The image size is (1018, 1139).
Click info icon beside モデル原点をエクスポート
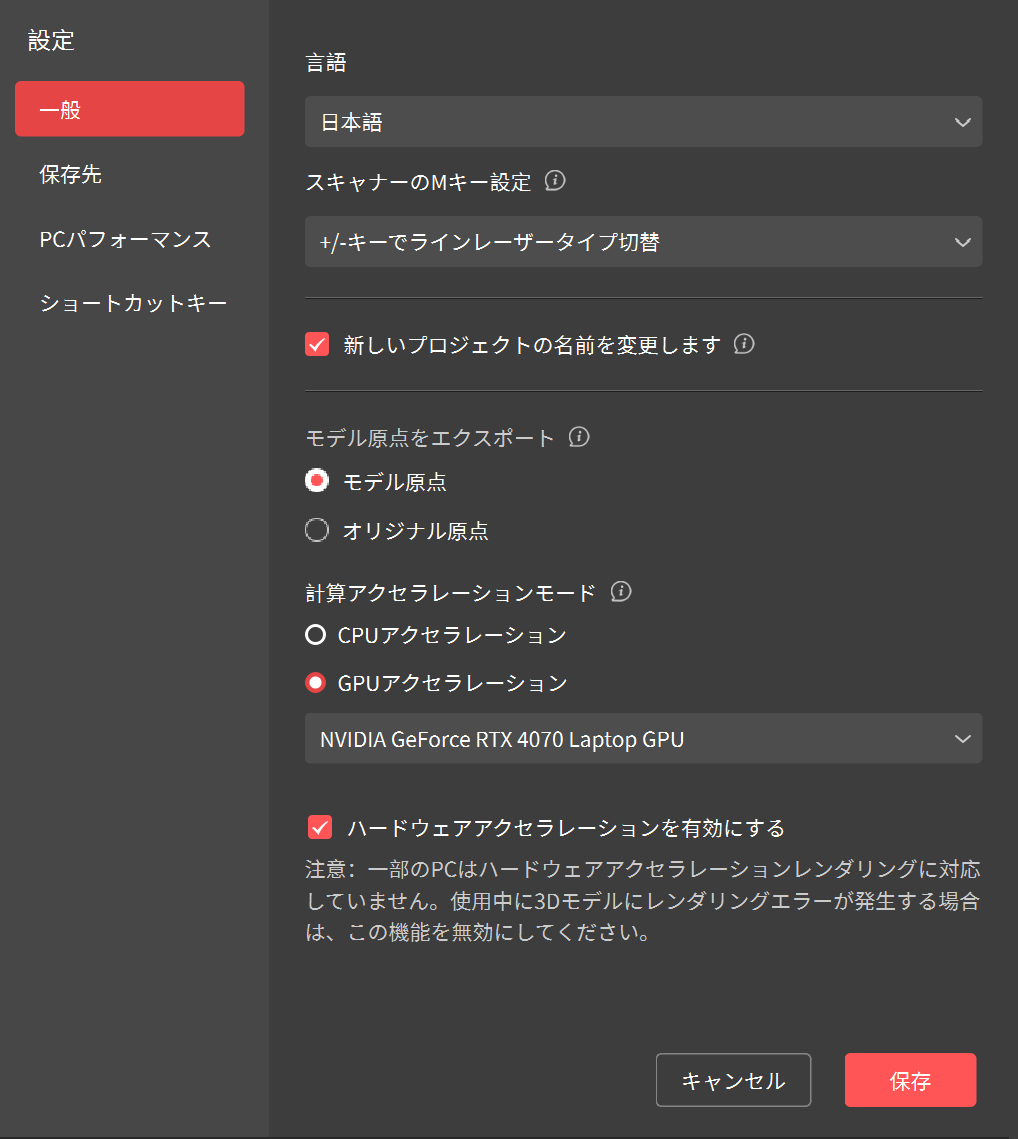579,437
